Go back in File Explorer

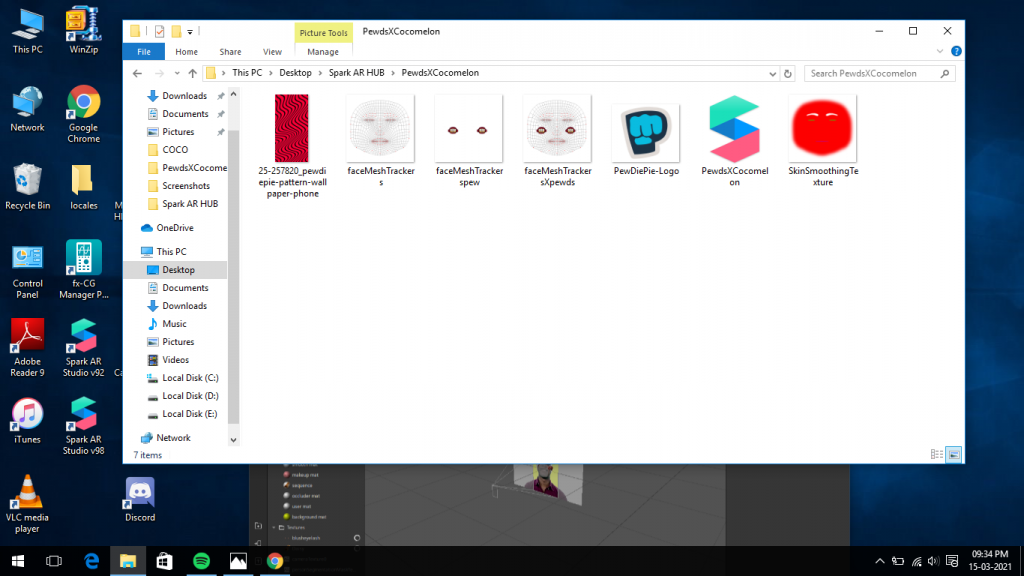click(137, 73)
